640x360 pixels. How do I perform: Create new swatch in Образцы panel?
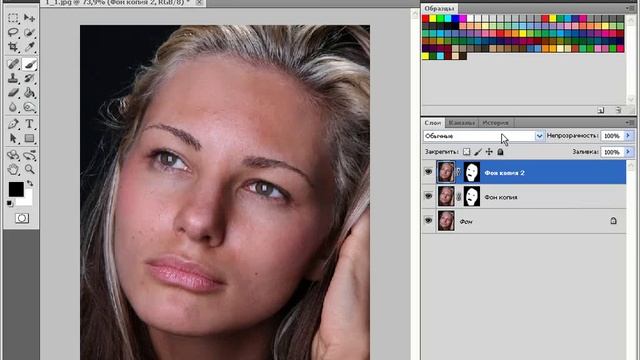(x=601, y=110)
